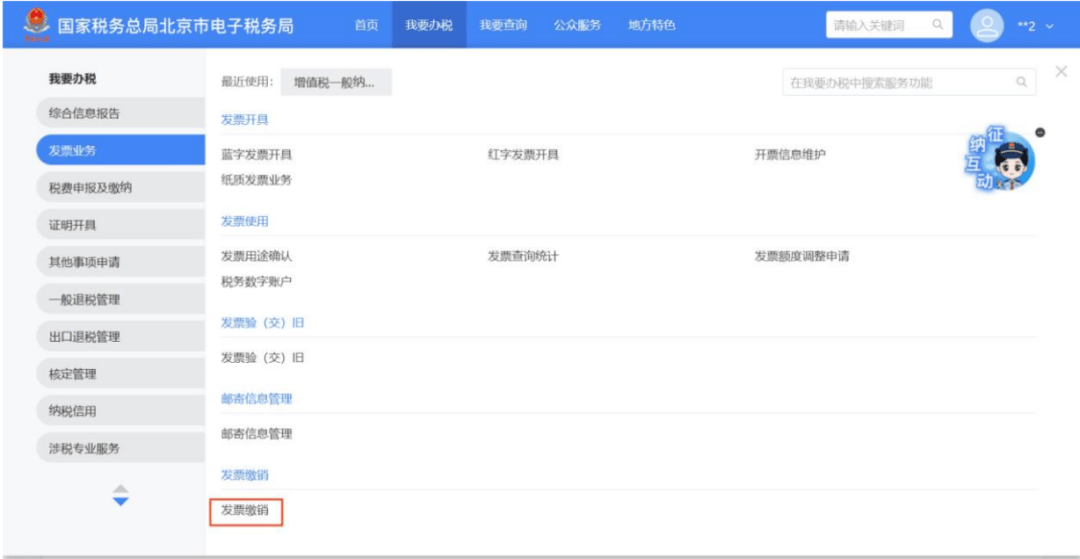Screen dimensions: 1080x559
Task: Select 税费申报及缴纳 in sidebar
Action: pyautogui.click(x=91, y=188)
